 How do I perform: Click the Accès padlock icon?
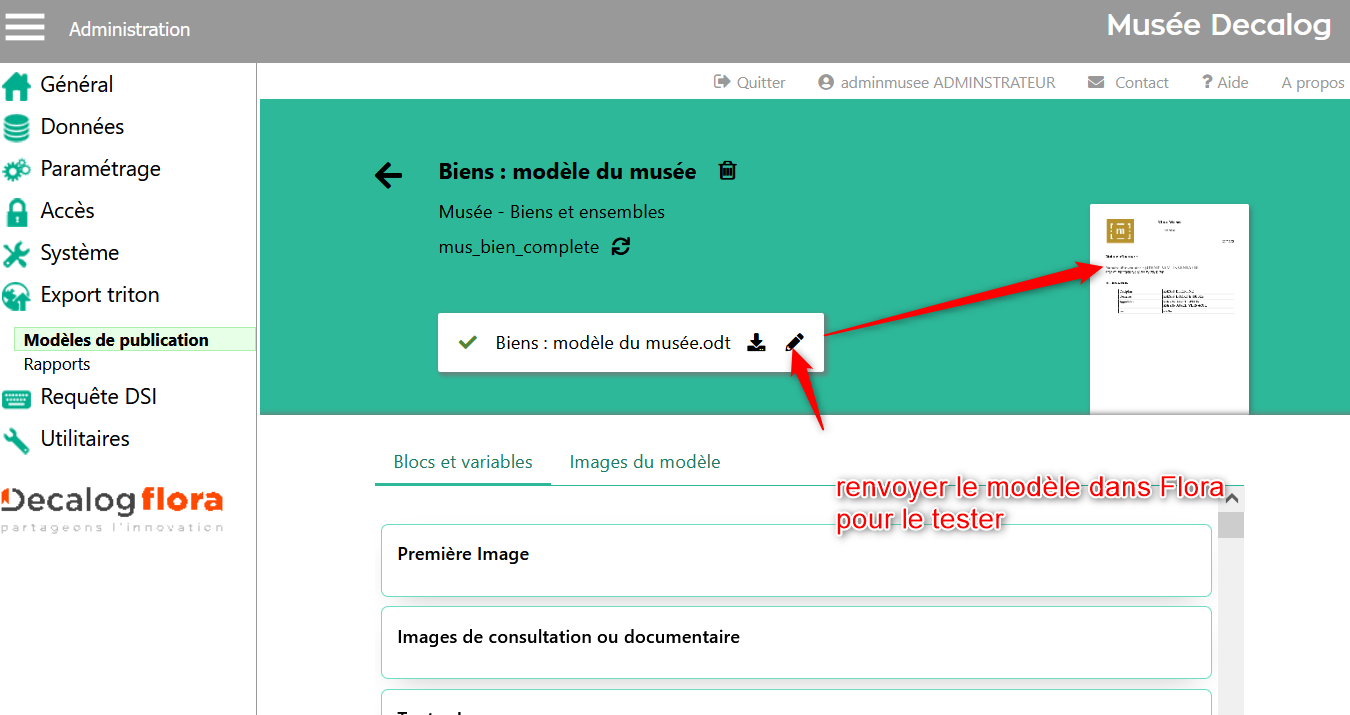click(x=17, y=212)
